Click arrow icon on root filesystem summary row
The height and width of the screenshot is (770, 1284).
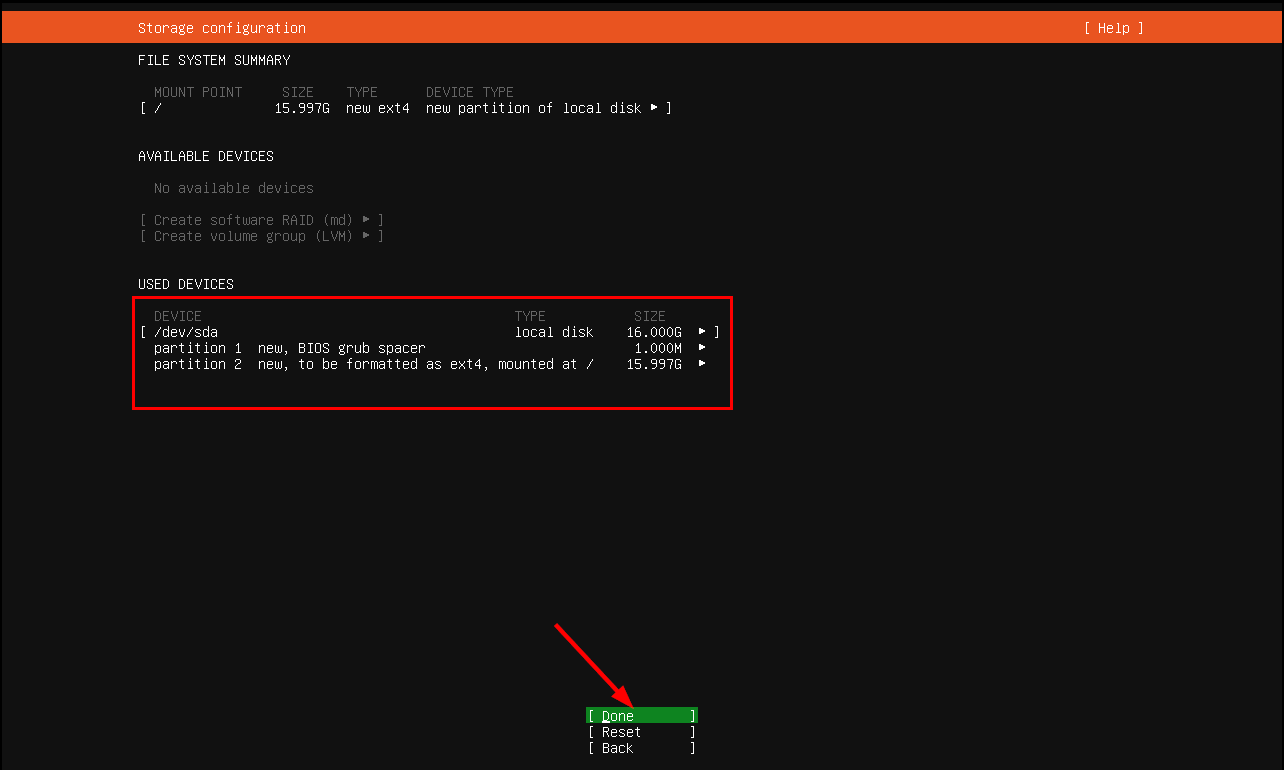654,108
